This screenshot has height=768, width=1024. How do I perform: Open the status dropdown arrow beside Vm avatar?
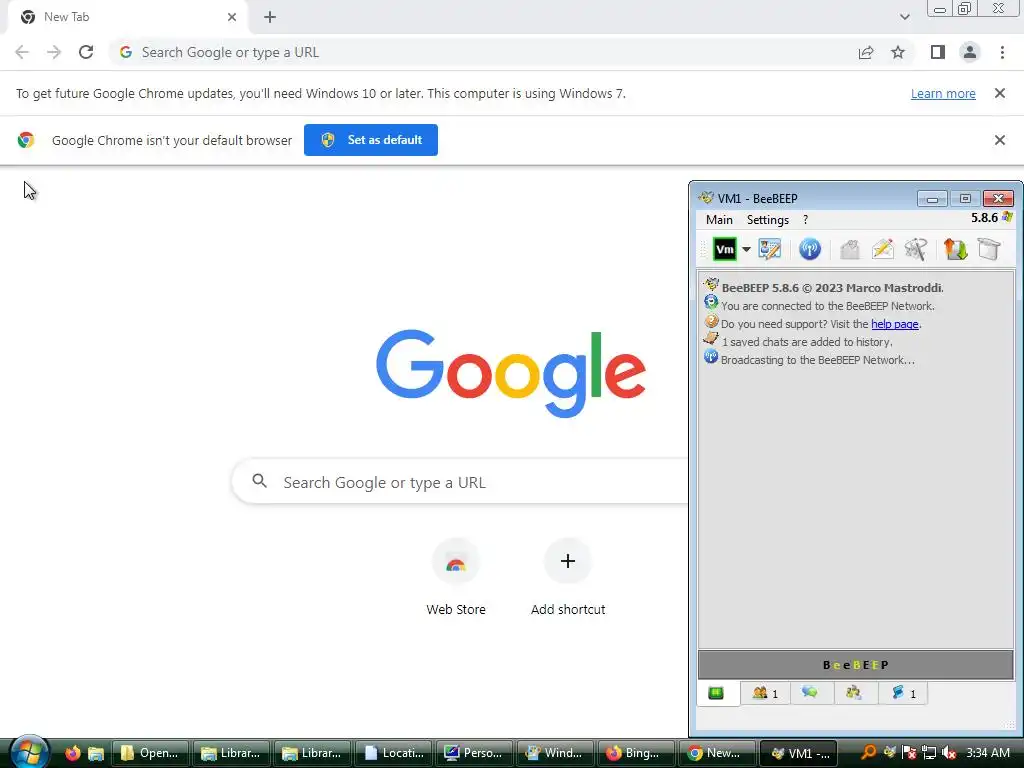tap(746, 249)
